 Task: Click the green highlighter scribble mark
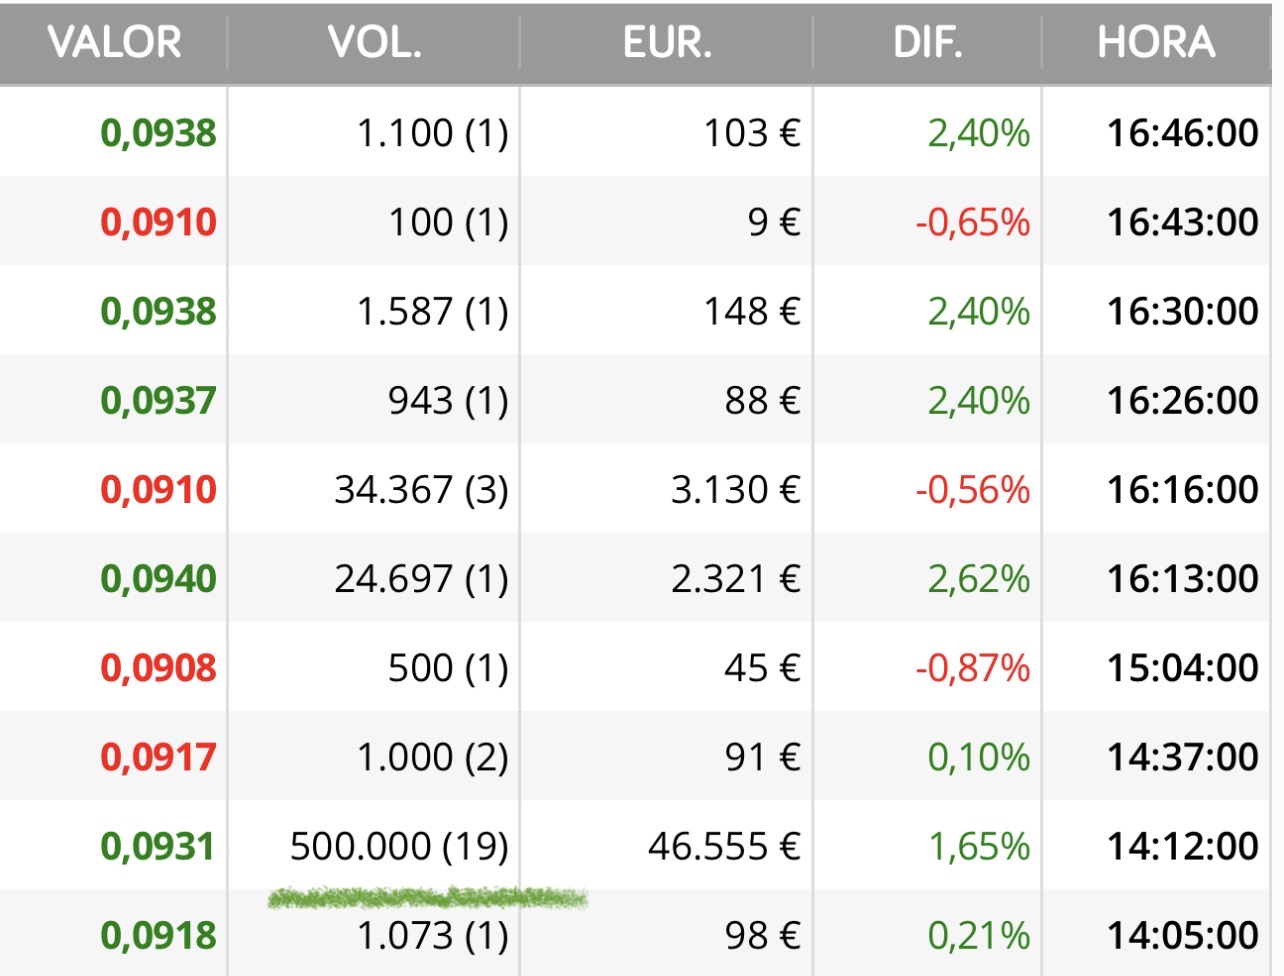(428, 898)
